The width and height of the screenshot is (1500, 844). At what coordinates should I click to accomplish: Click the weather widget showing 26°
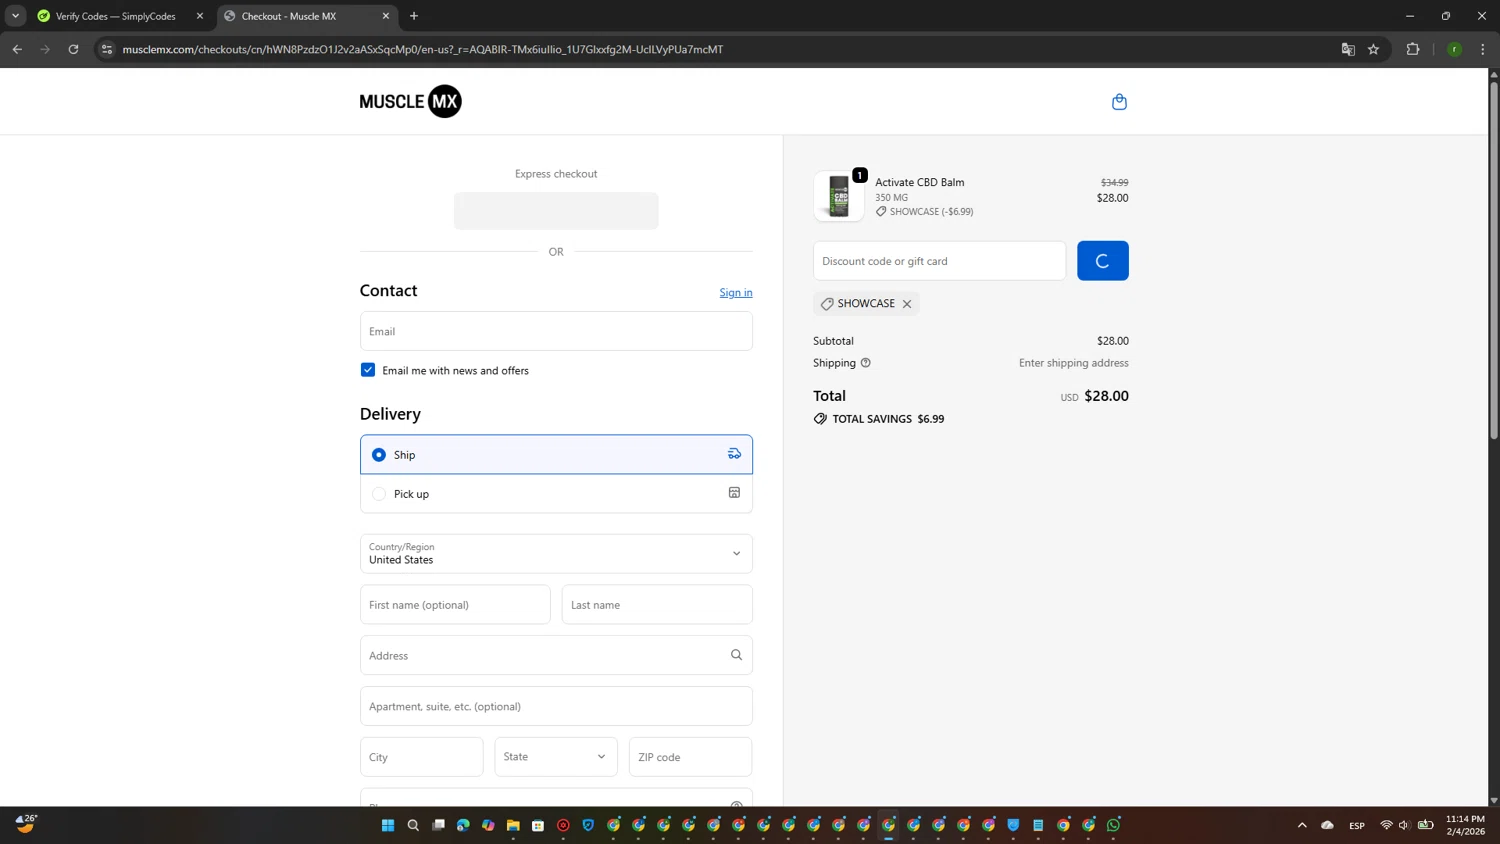(x=26, y=824)
